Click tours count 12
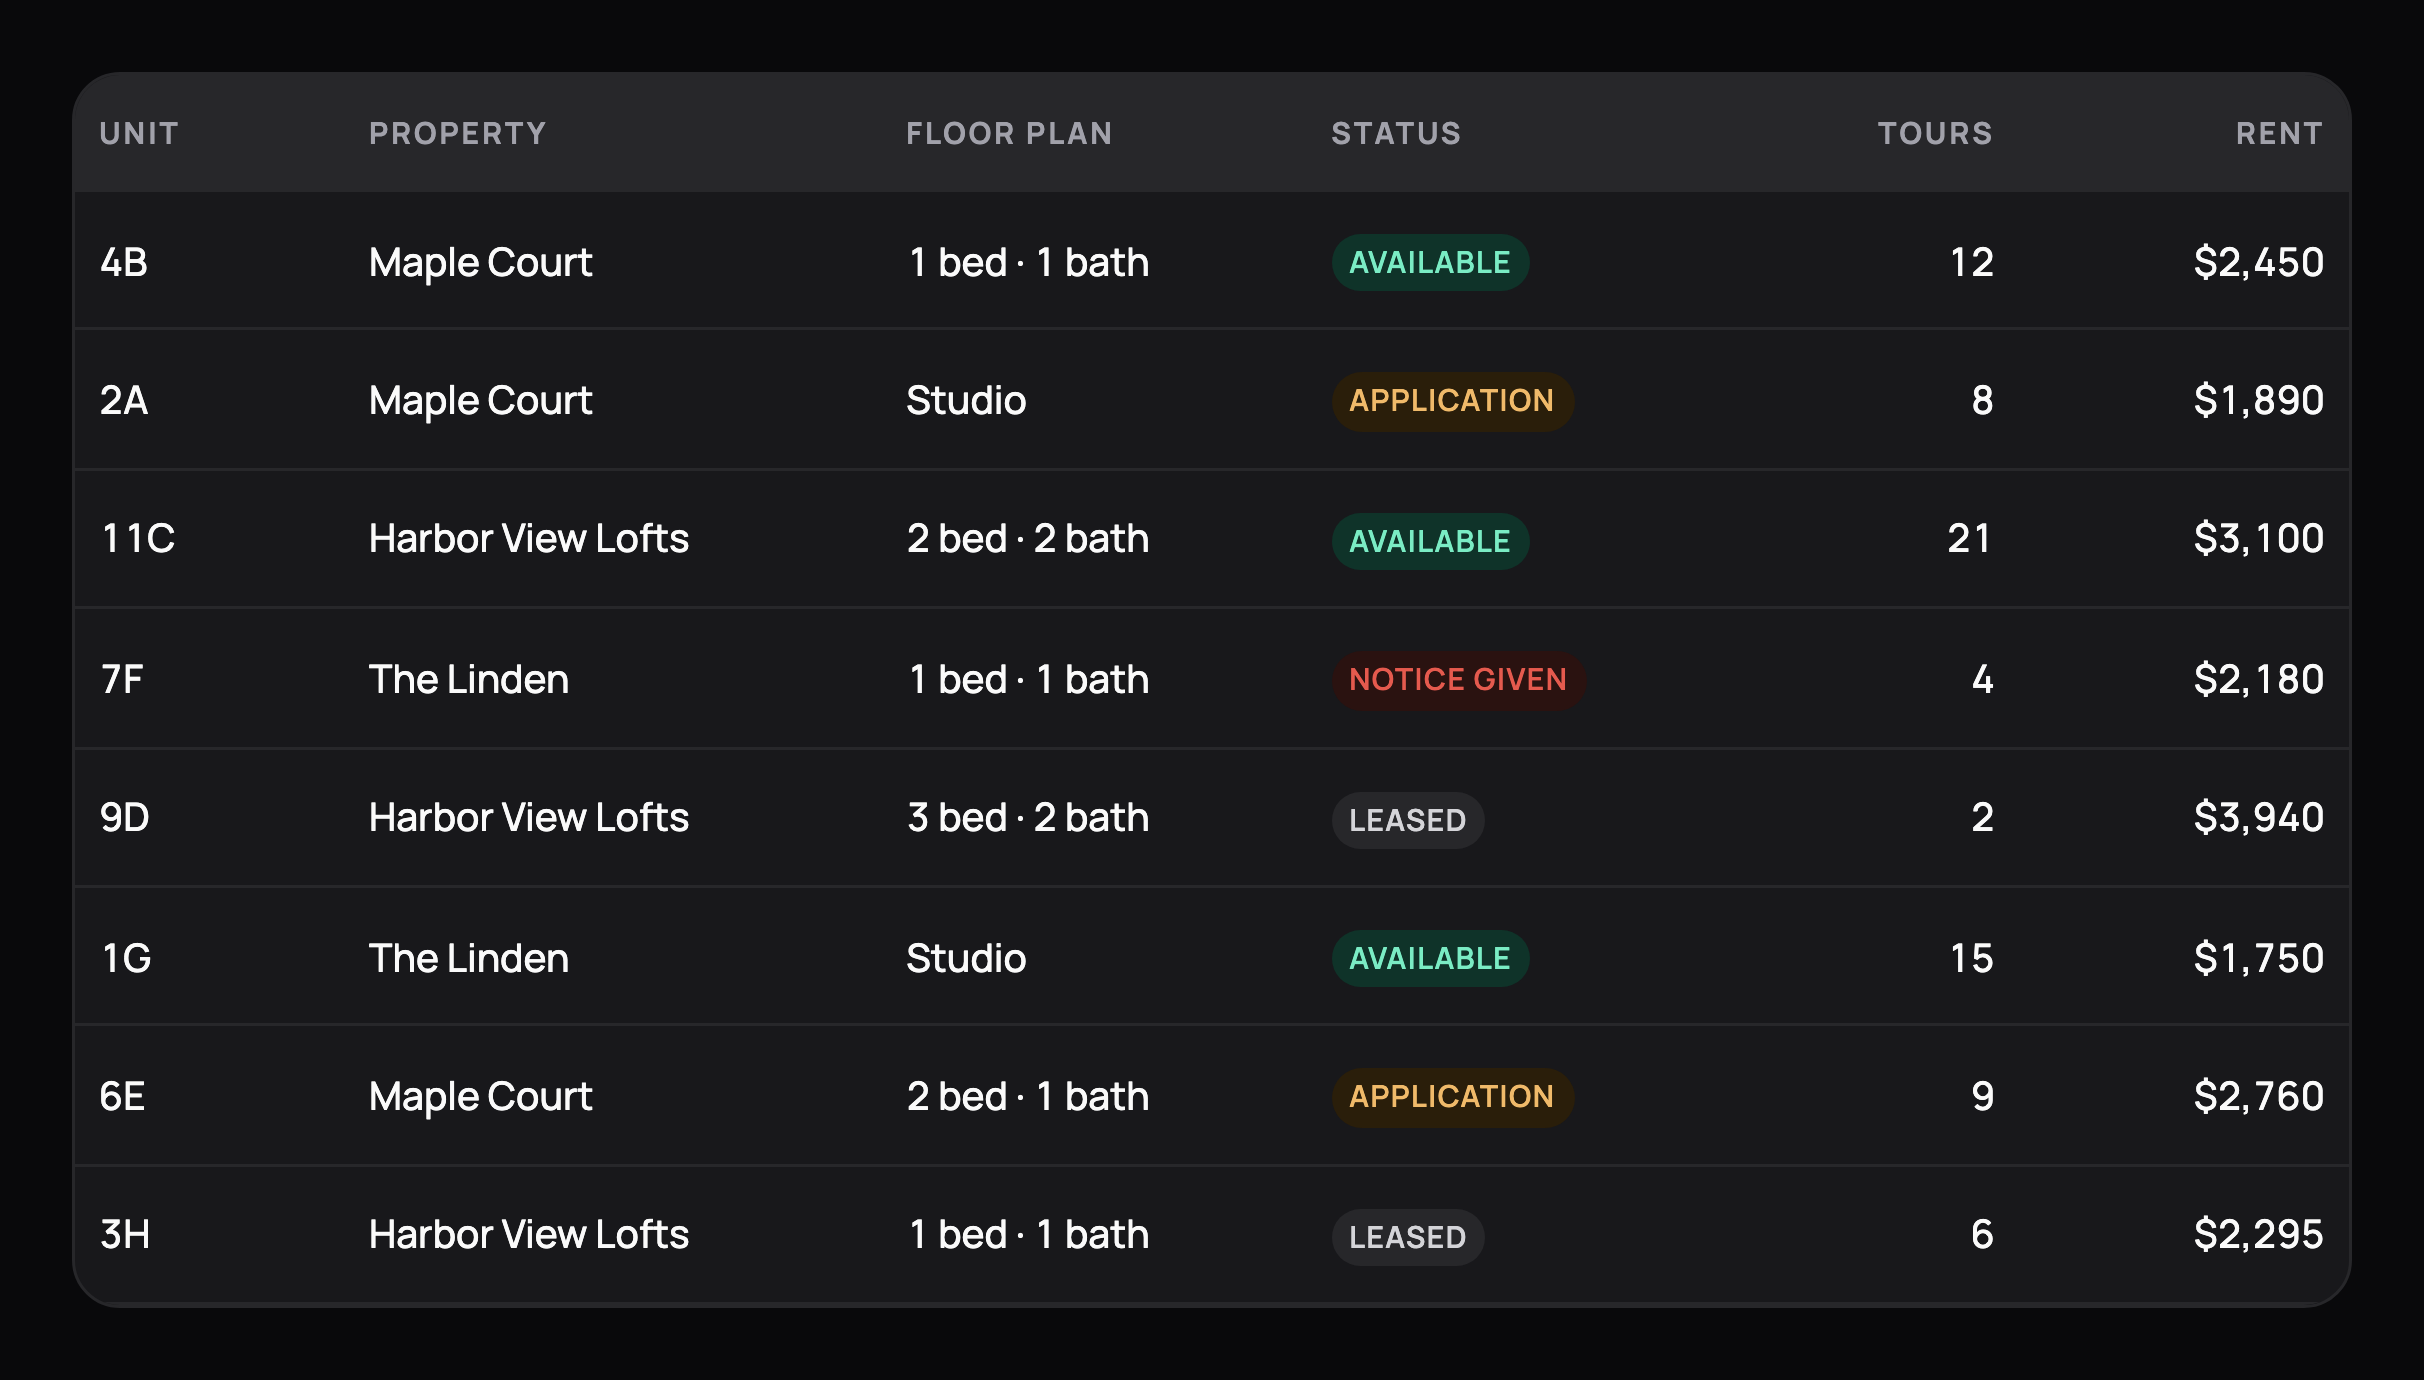The width and height of the screenshot is (2424, 1380). point(1971,262)
